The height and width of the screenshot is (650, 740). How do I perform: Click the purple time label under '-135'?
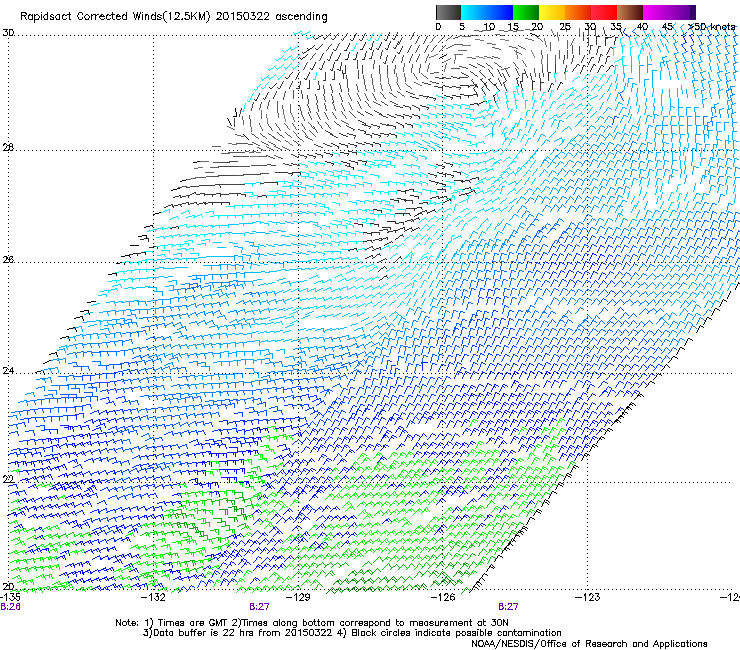click(x=10, y=607)
